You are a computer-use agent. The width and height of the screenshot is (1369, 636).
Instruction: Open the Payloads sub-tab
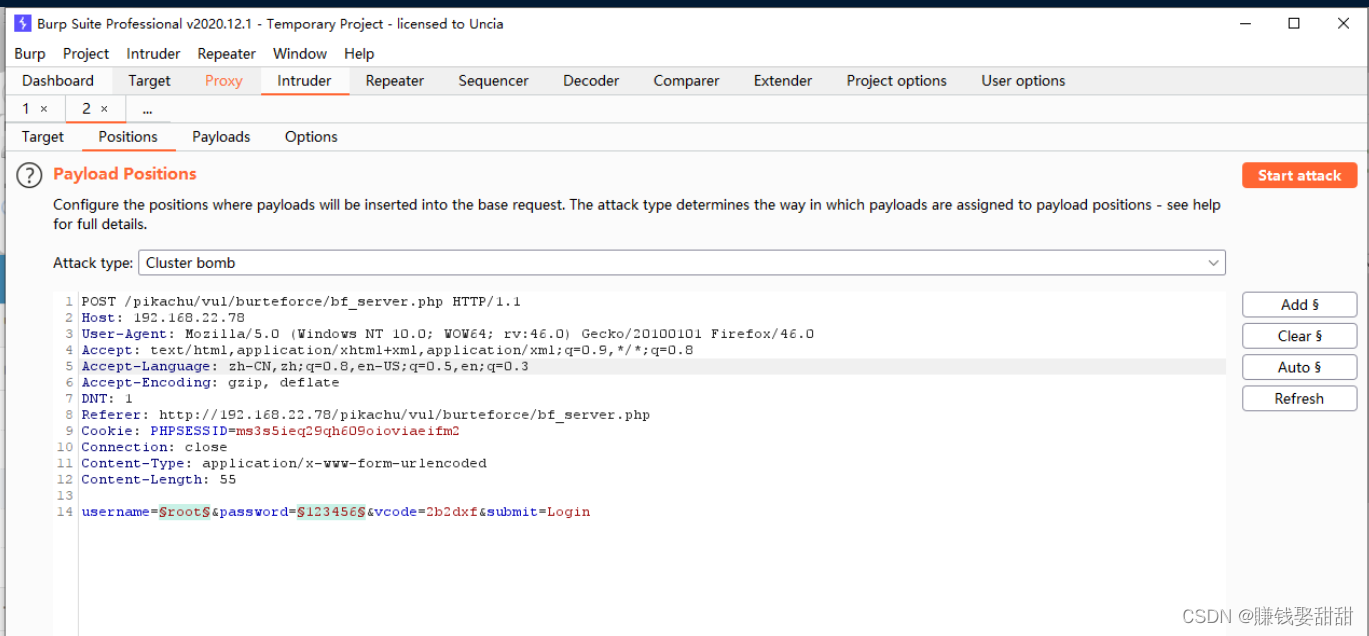[x=221, y=137]
